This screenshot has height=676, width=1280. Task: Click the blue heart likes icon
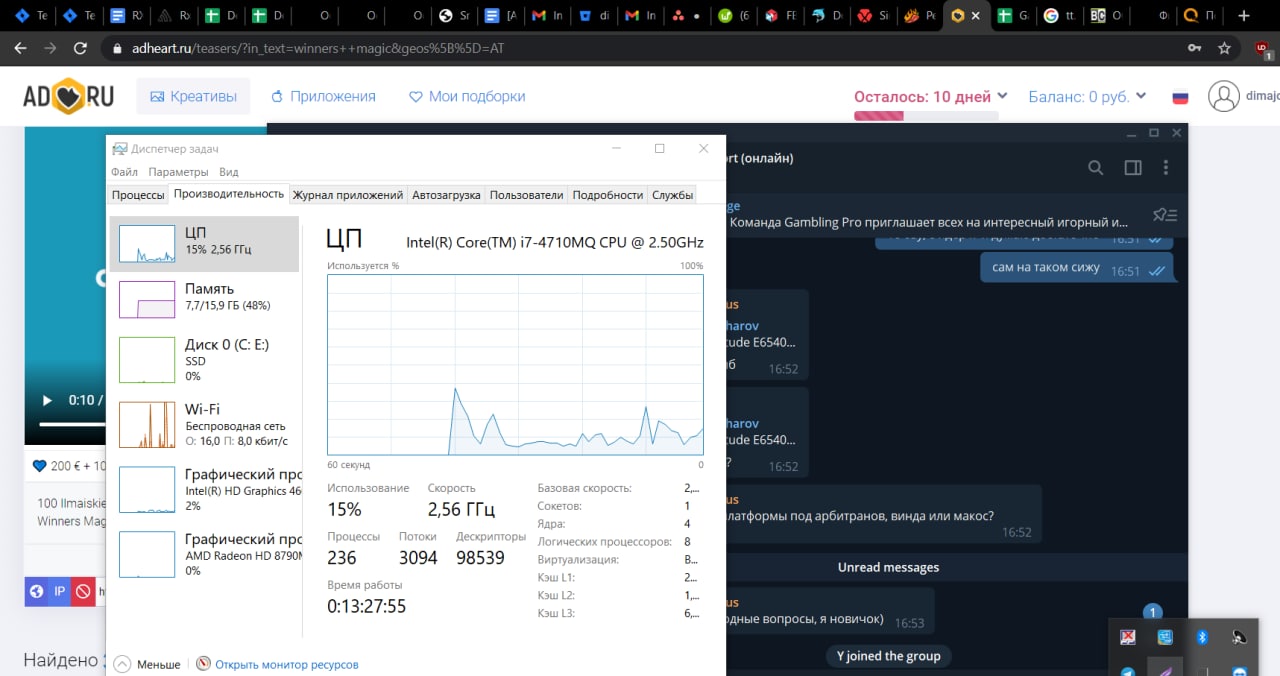(x=40, y=465)
